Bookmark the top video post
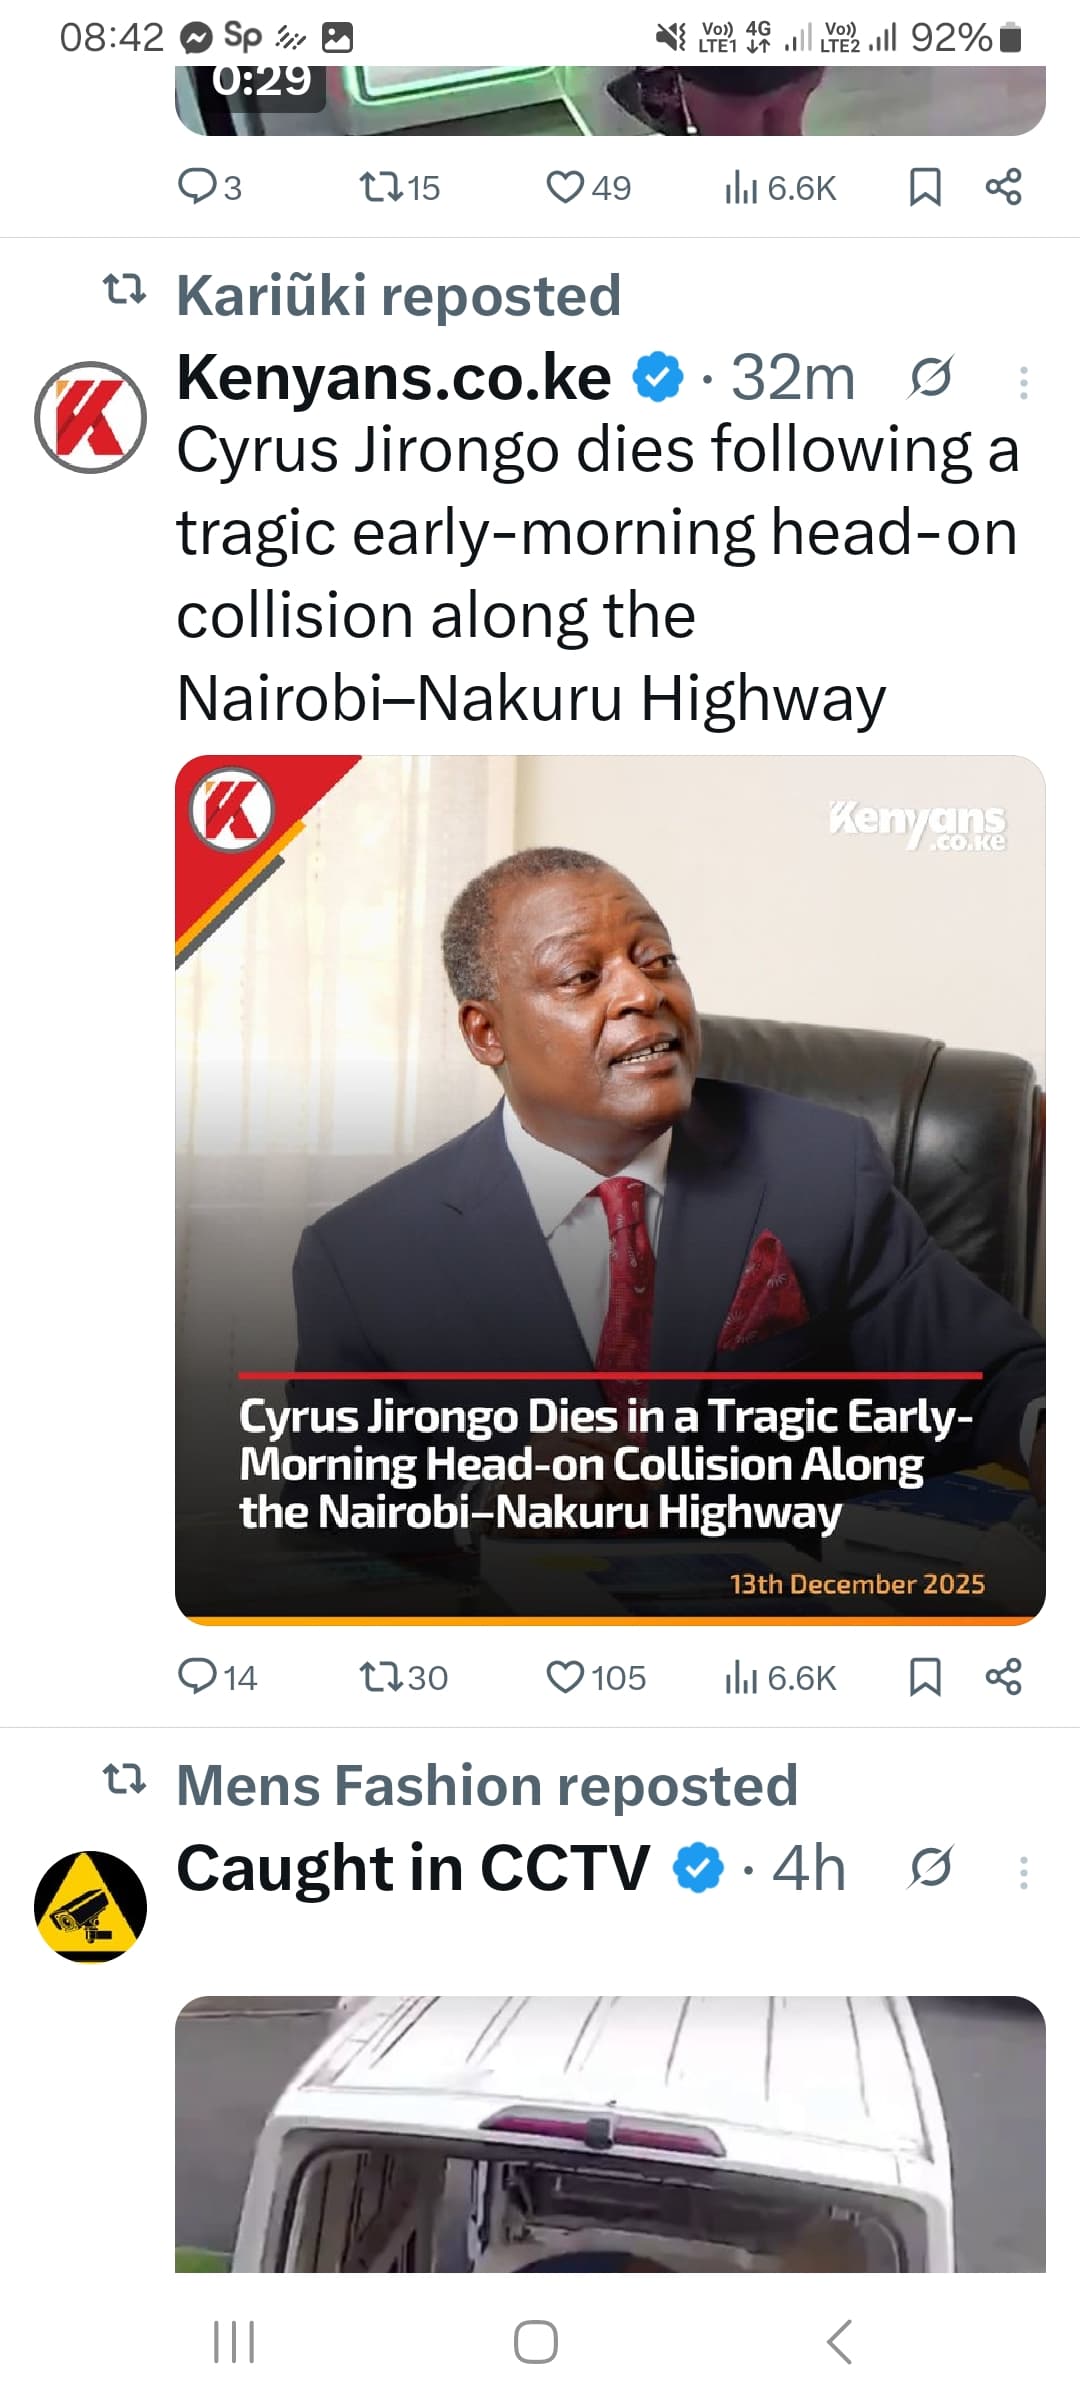Screen dimensions: 1080x2408 point(925,187)
